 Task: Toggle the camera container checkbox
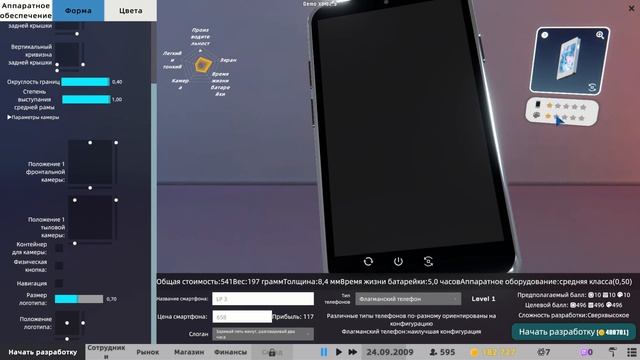[x=59, y=248]
